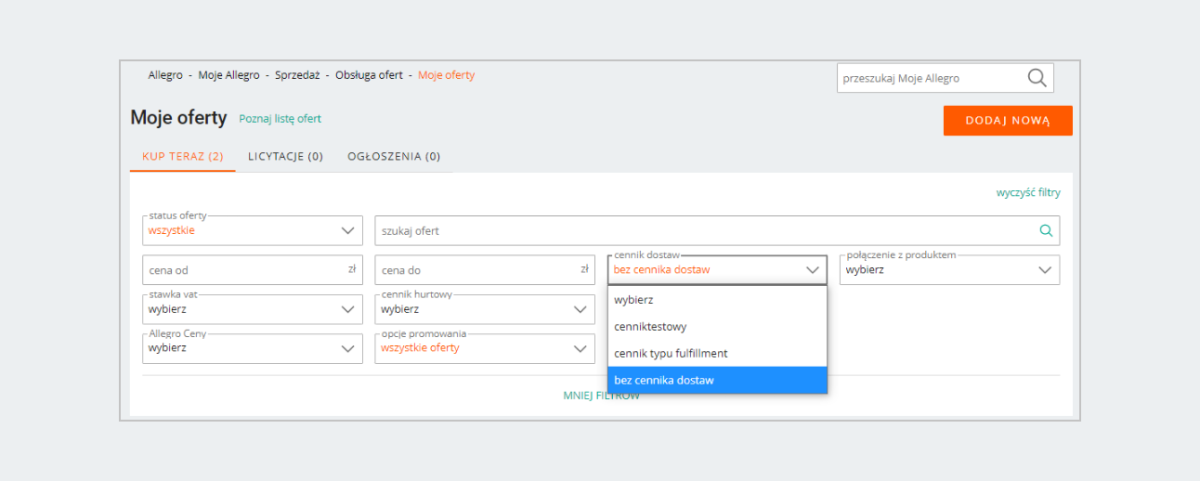
Task: Open the cennik hurtowy dropdown
Action: (485, 309)
